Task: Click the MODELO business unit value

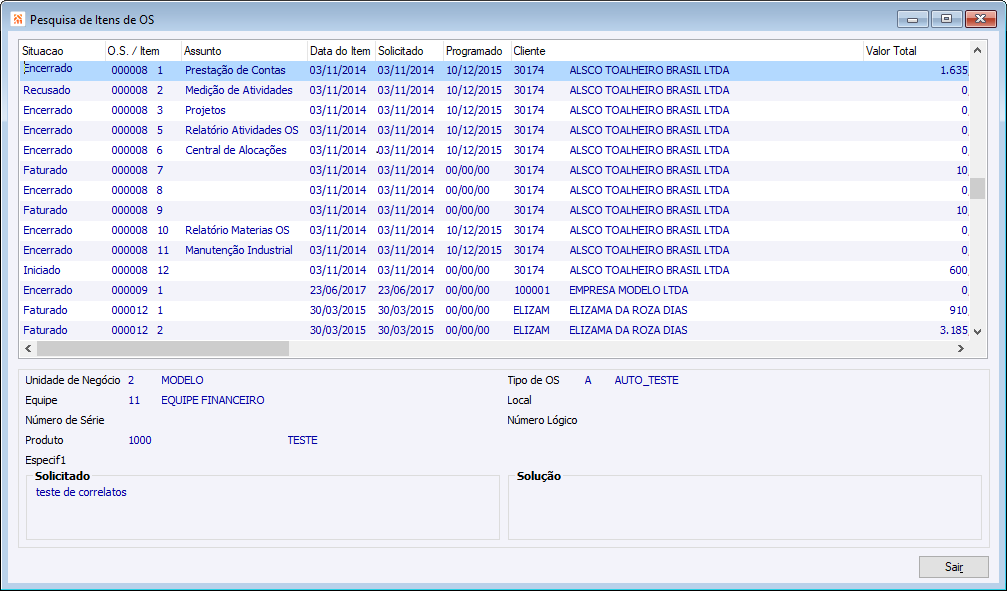Action: click(x=182, y=381)
